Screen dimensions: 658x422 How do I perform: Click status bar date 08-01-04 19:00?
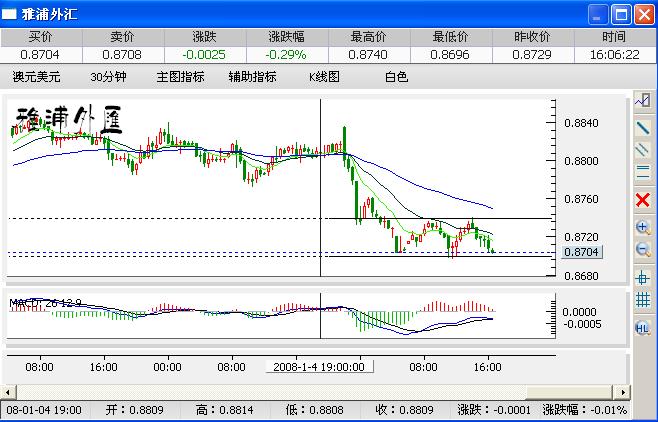pyautogui.click(x=44, y=410)
